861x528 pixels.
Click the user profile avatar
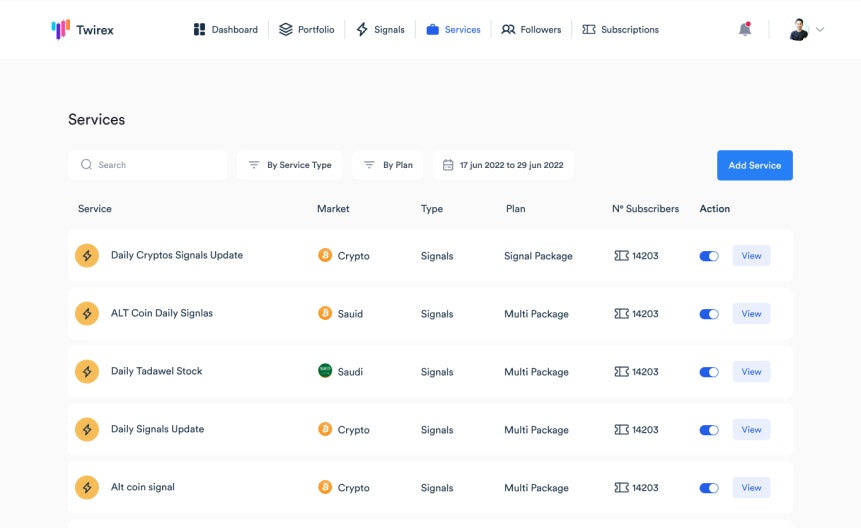799,30
